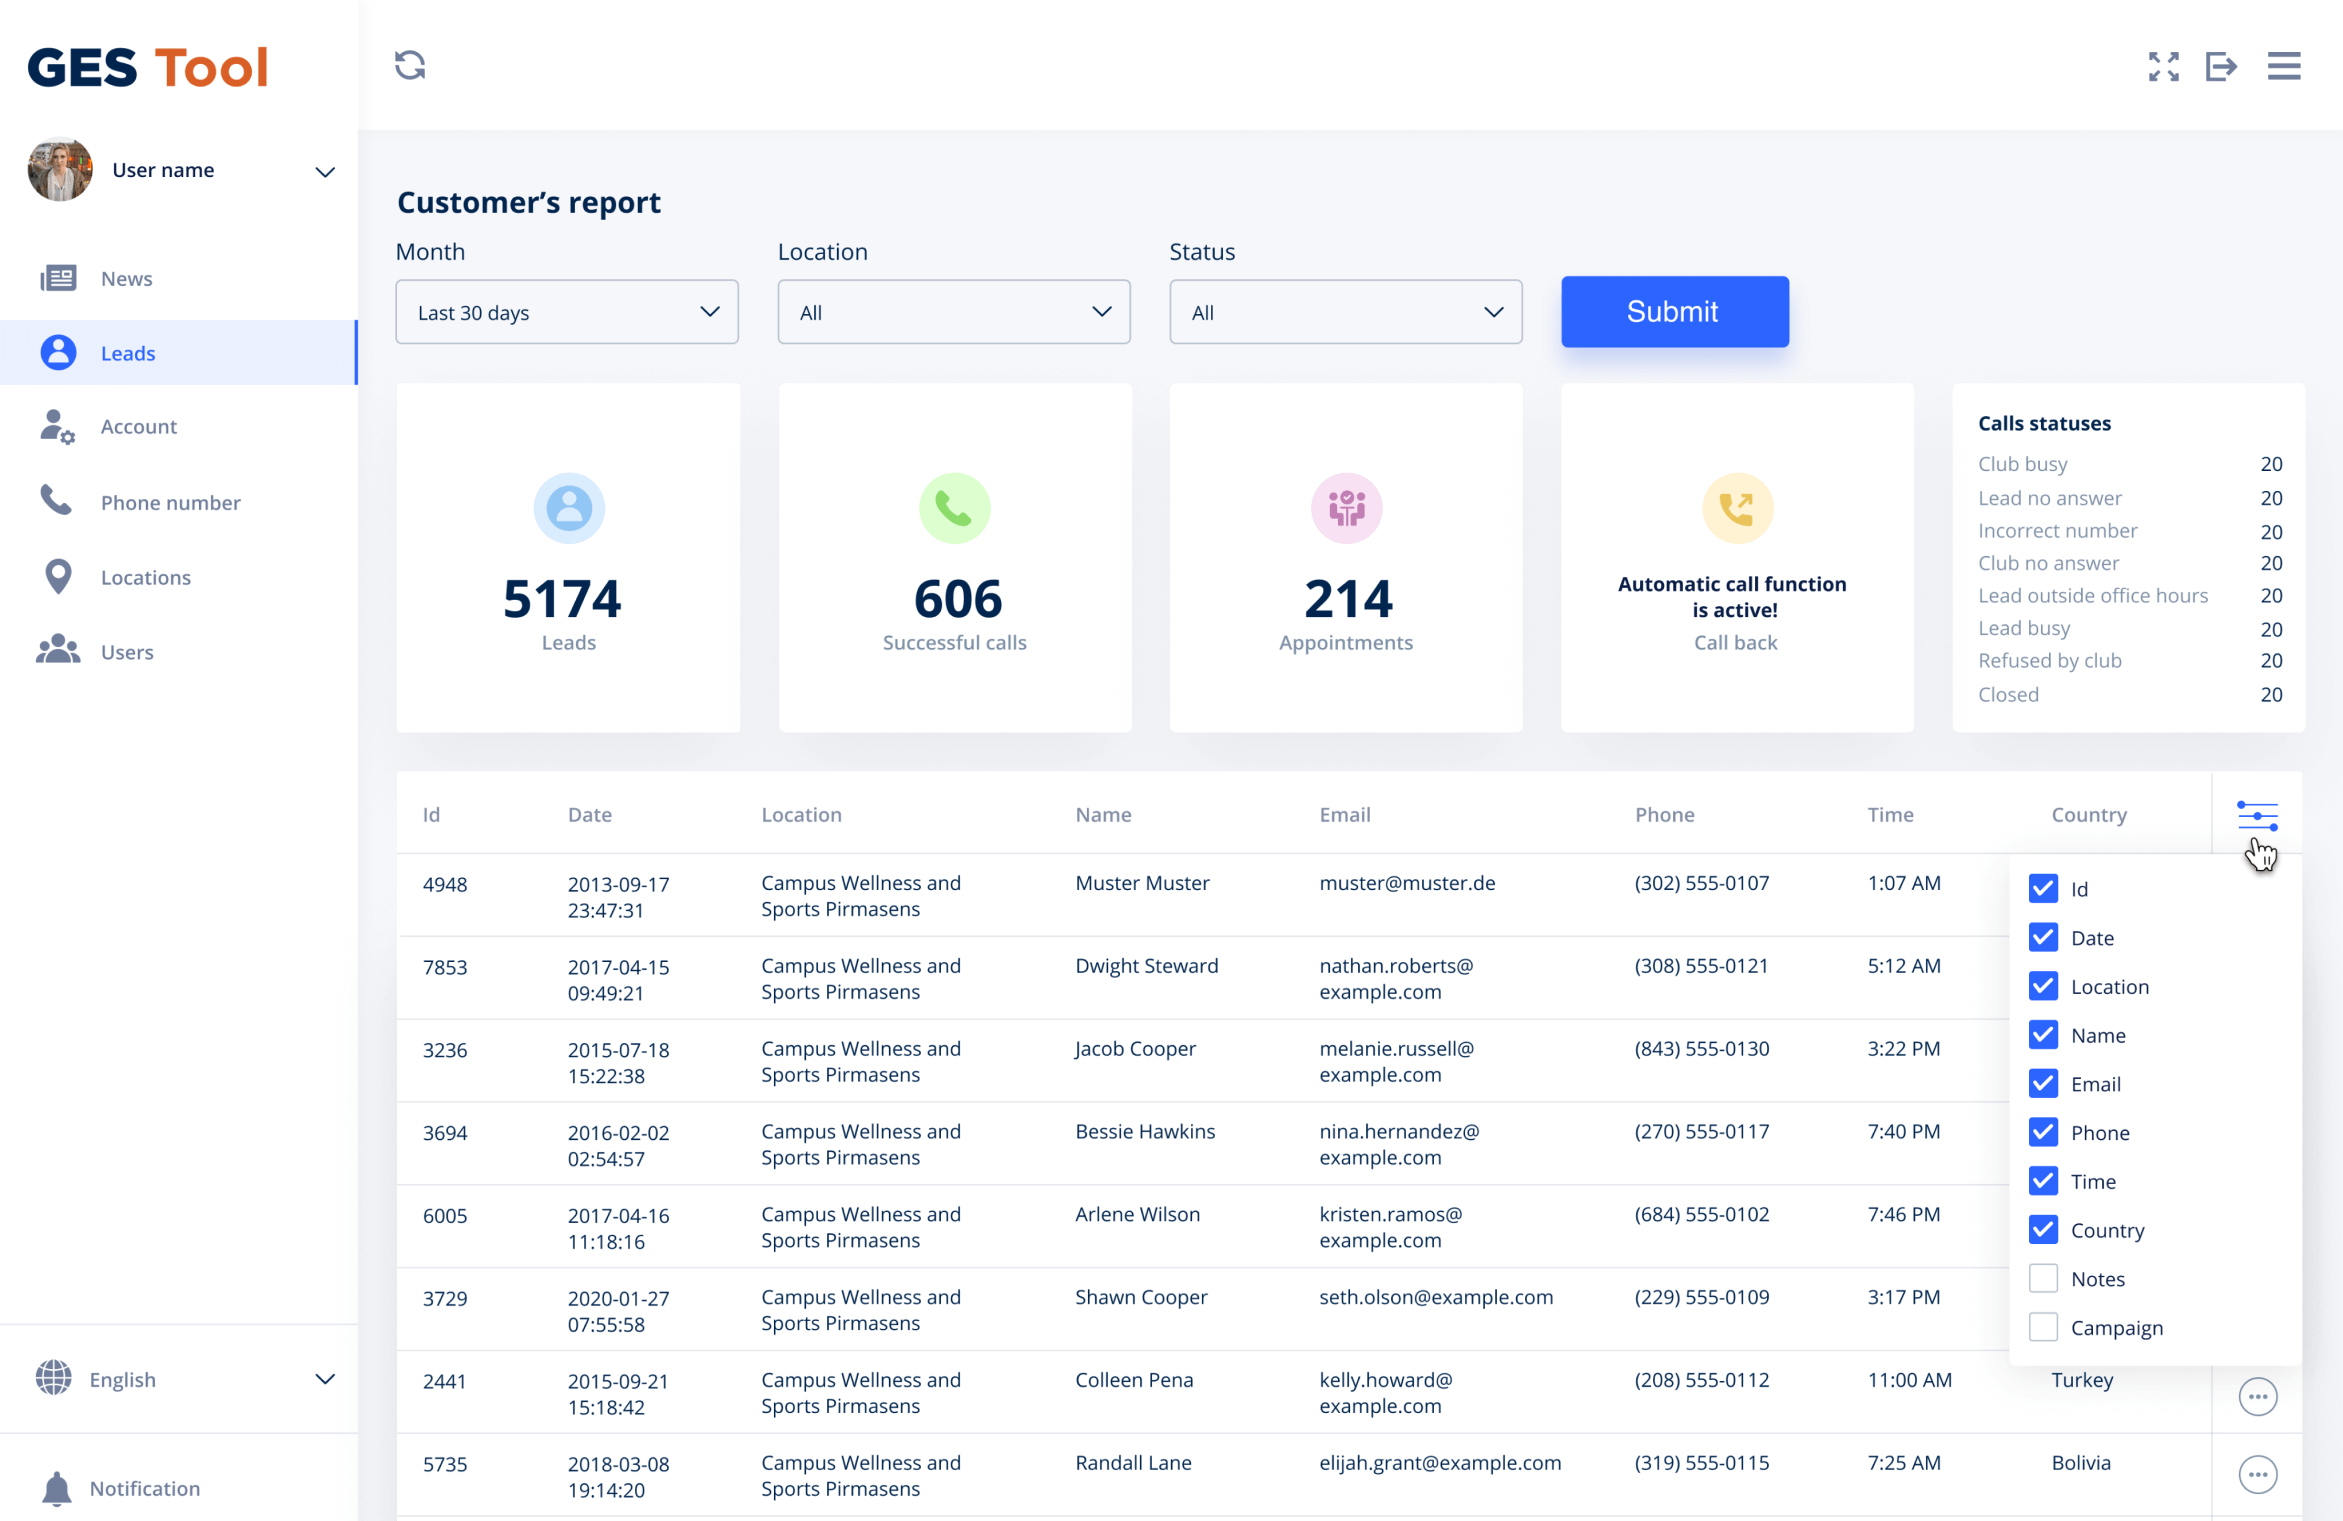Click the Notification bell icon

(57, 1488)
